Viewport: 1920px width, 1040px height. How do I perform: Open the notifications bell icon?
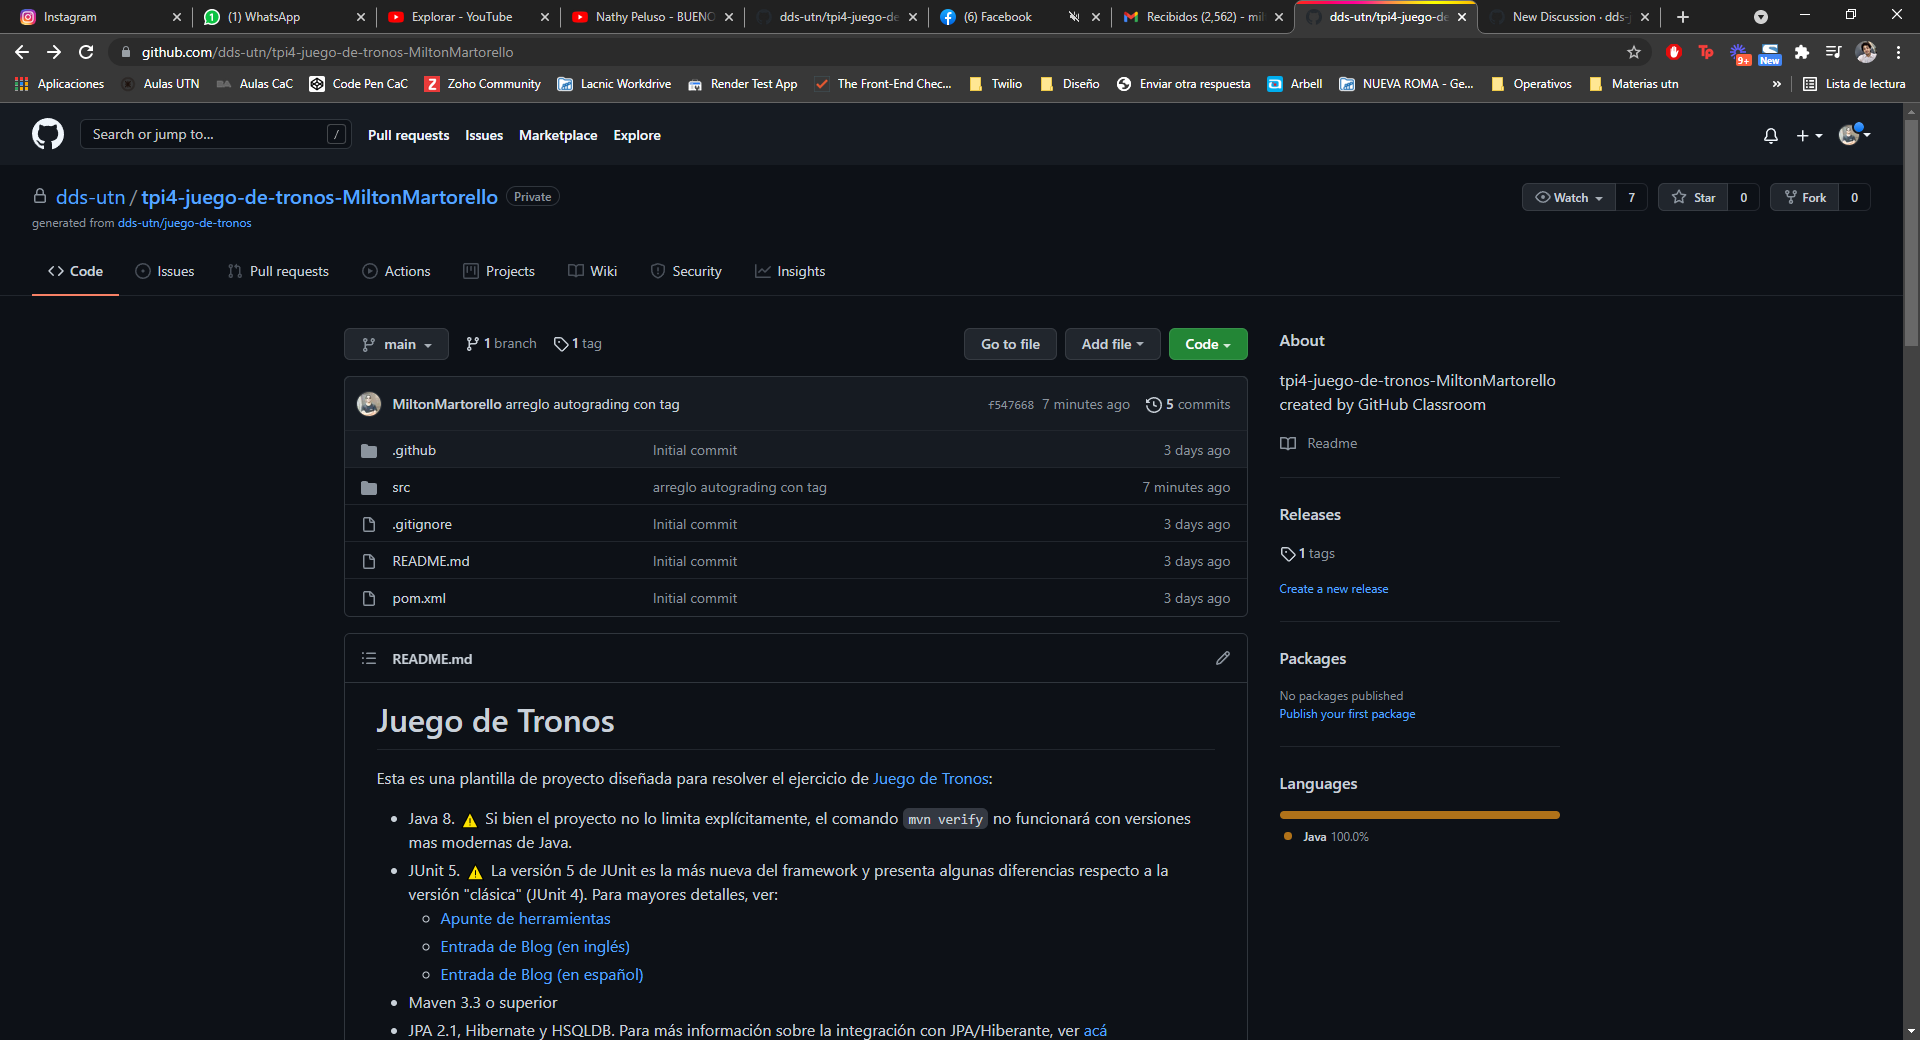pos(1771,135)
